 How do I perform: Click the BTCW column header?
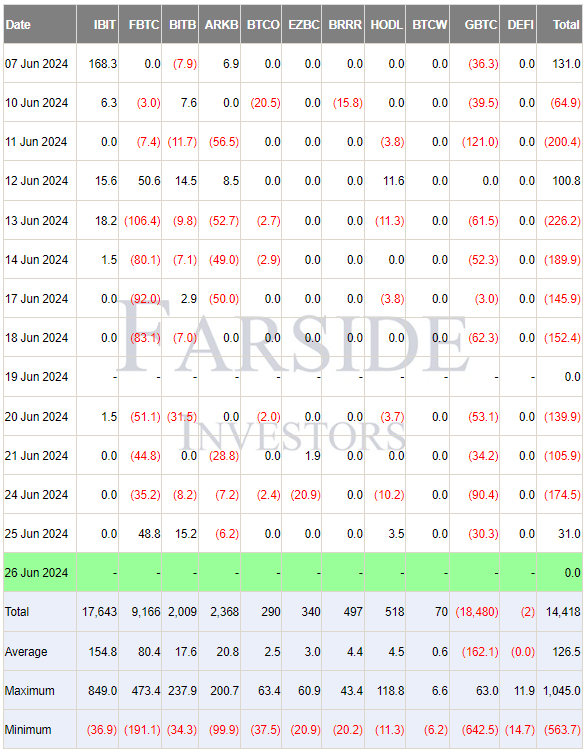tap(428, 24)
